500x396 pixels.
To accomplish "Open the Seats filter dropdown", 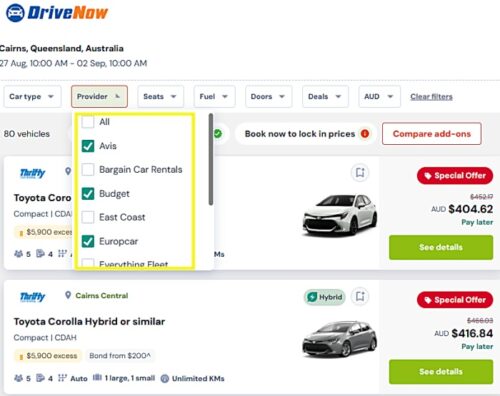I will coord(160,97).
